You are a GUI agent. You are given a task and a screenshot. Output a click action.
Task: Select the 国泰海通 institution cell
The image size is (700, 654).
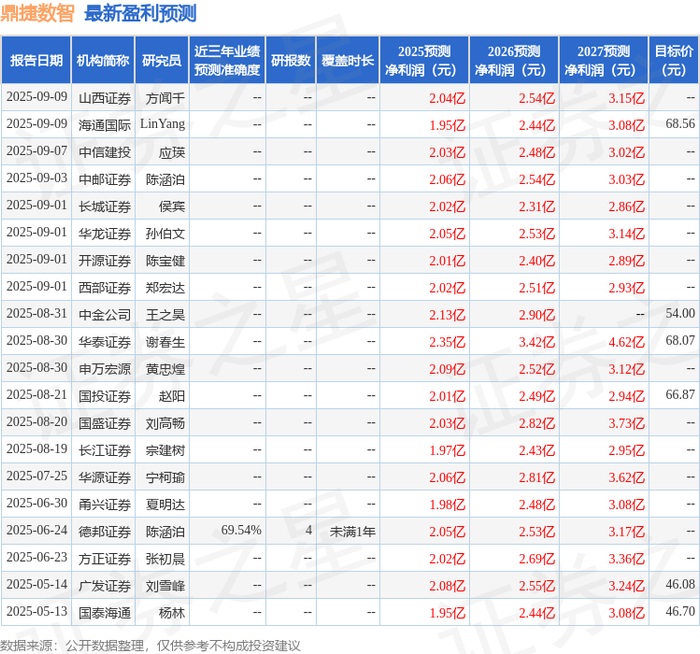104,613
